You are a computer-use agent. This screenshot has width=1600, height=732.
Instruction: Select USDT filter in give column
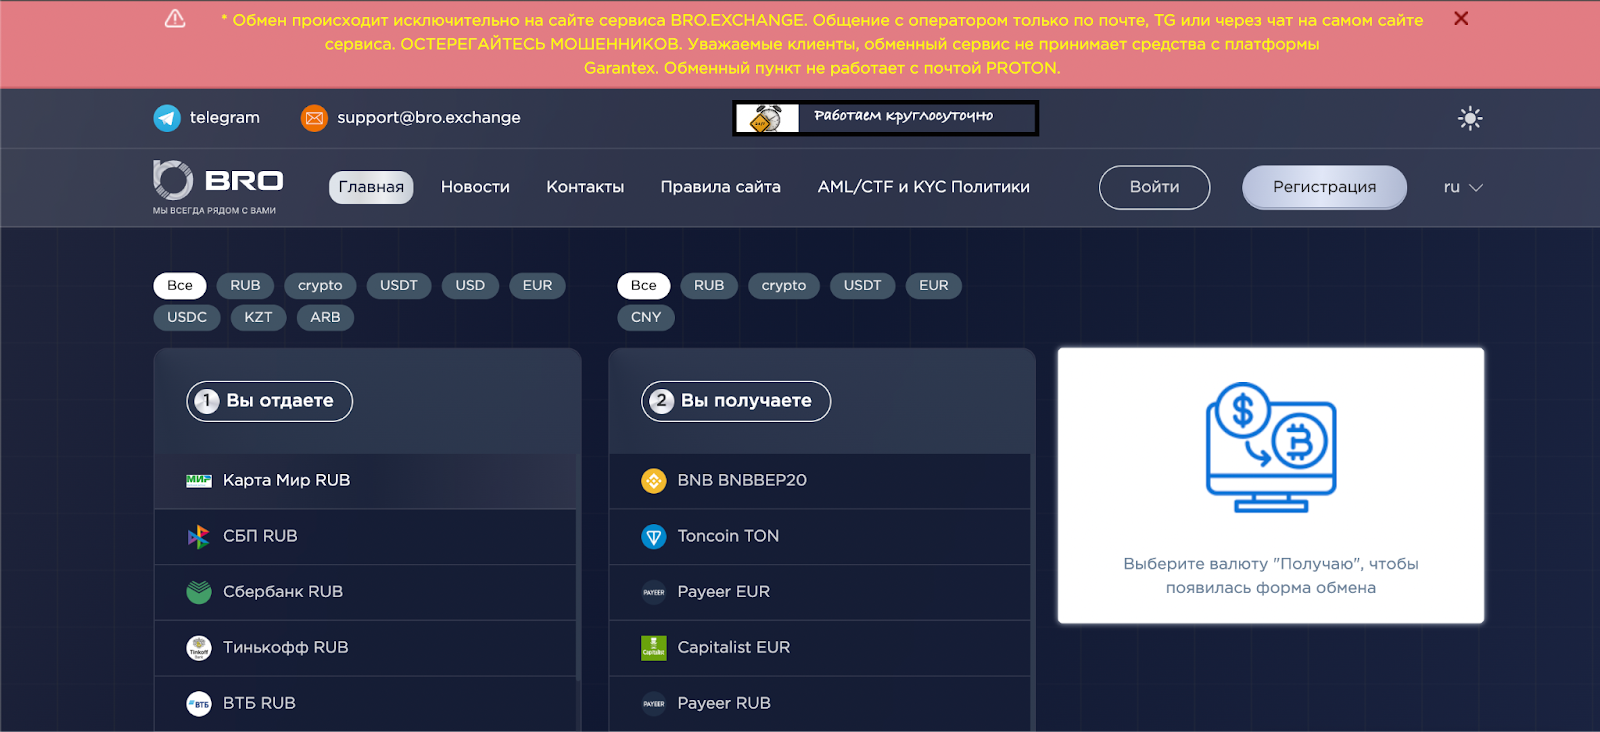[x=399, y=286]
